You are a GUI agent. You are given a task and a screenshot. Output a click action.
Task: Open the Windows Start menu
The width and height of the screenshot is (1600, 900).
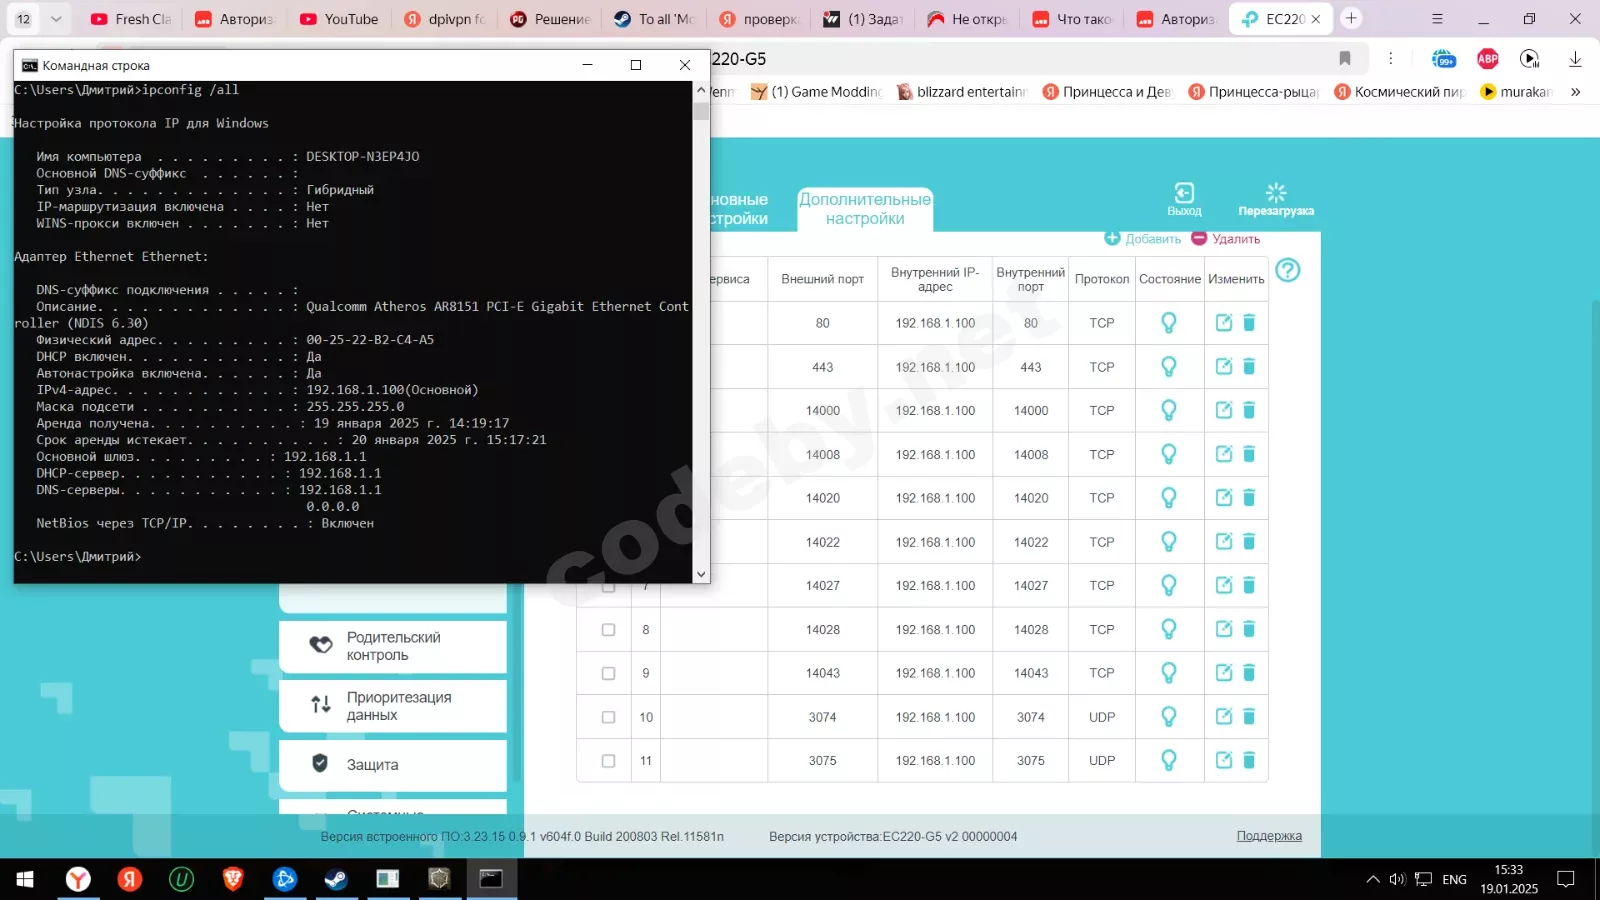25,879
